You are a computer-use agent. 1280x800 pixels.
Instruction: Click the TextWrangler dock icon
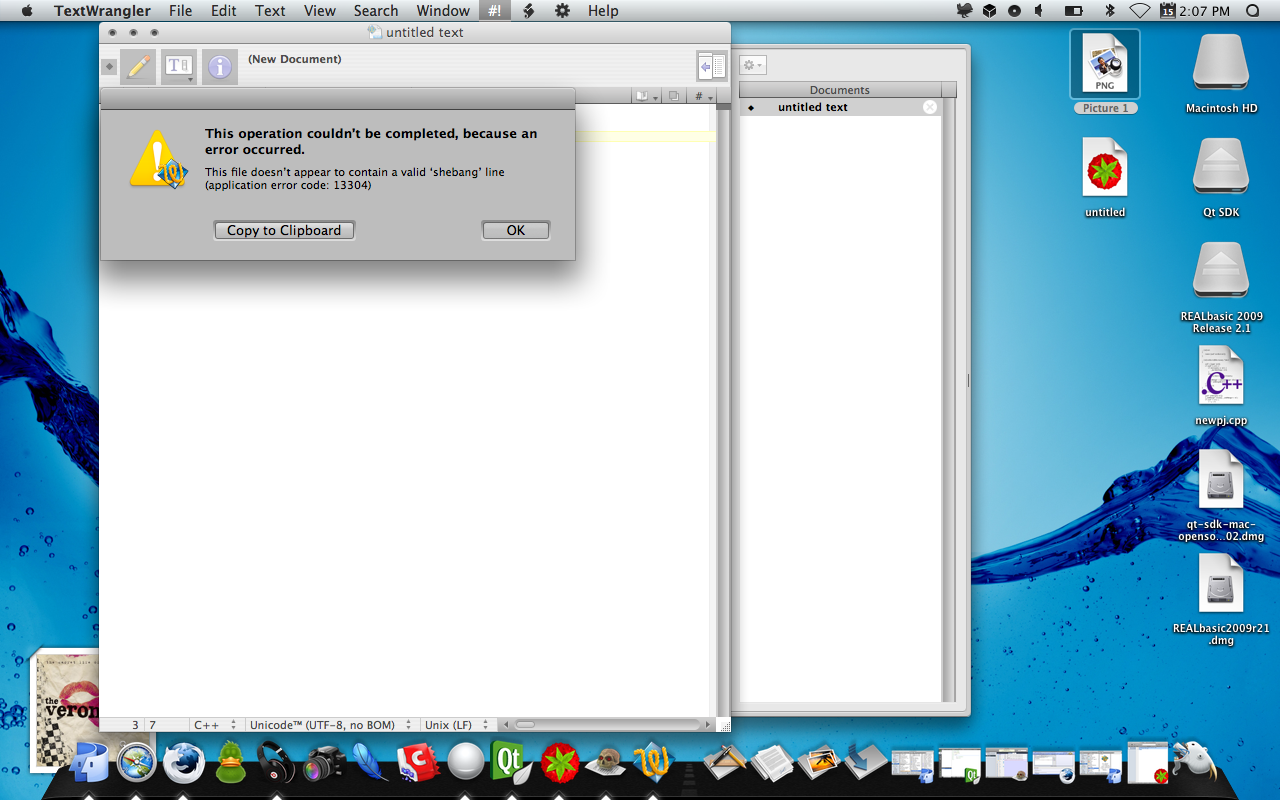click(652, 764)
